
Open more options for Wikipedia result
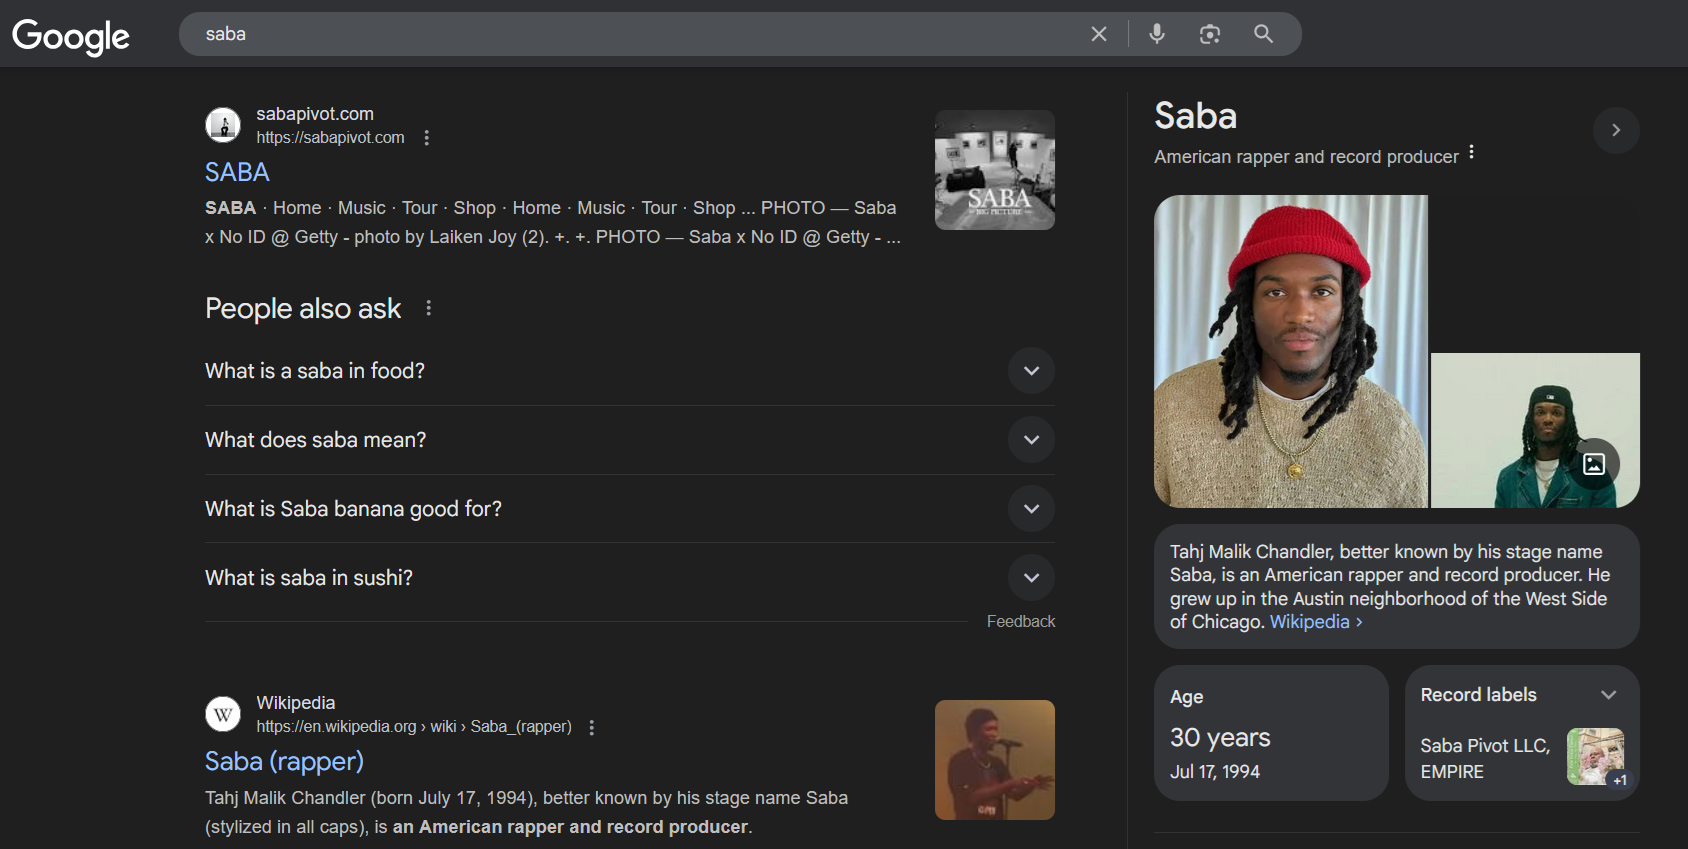592,728
